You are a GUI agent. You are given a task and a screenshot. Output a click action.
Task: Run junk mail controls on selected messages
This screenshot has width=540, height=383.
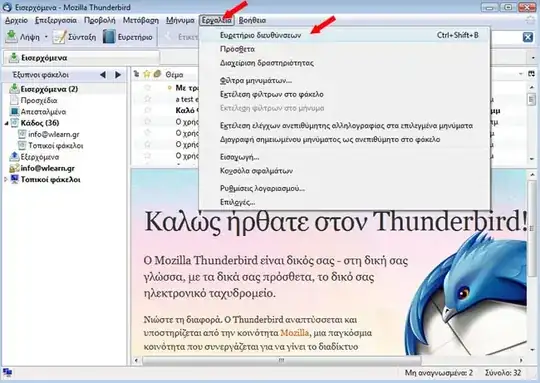click(x=344, y=126)
